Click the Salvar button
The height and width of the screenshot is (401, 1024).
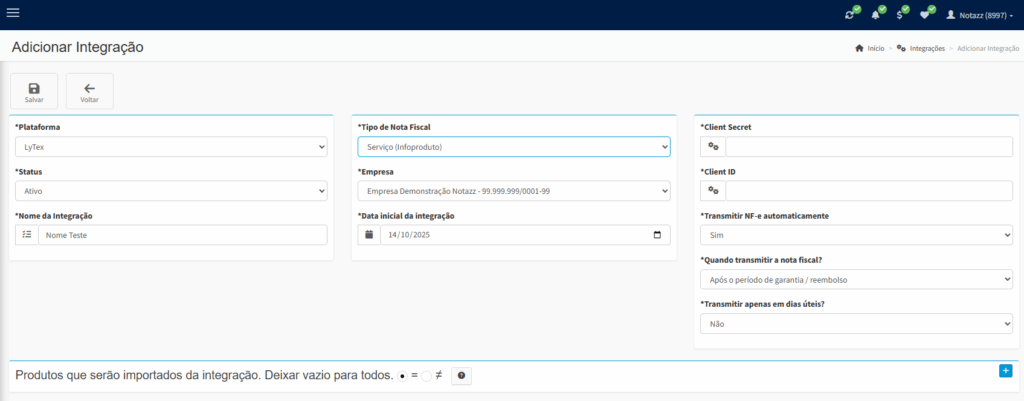click(34, 91)
